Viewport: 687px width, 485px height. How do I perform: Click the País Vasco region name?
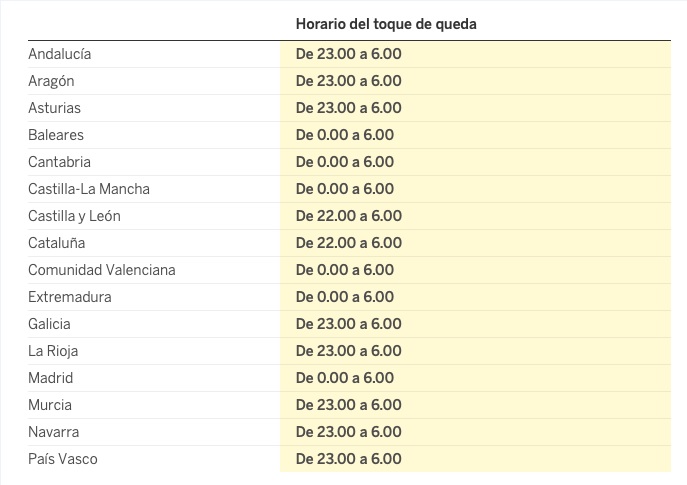coord(63,459)
